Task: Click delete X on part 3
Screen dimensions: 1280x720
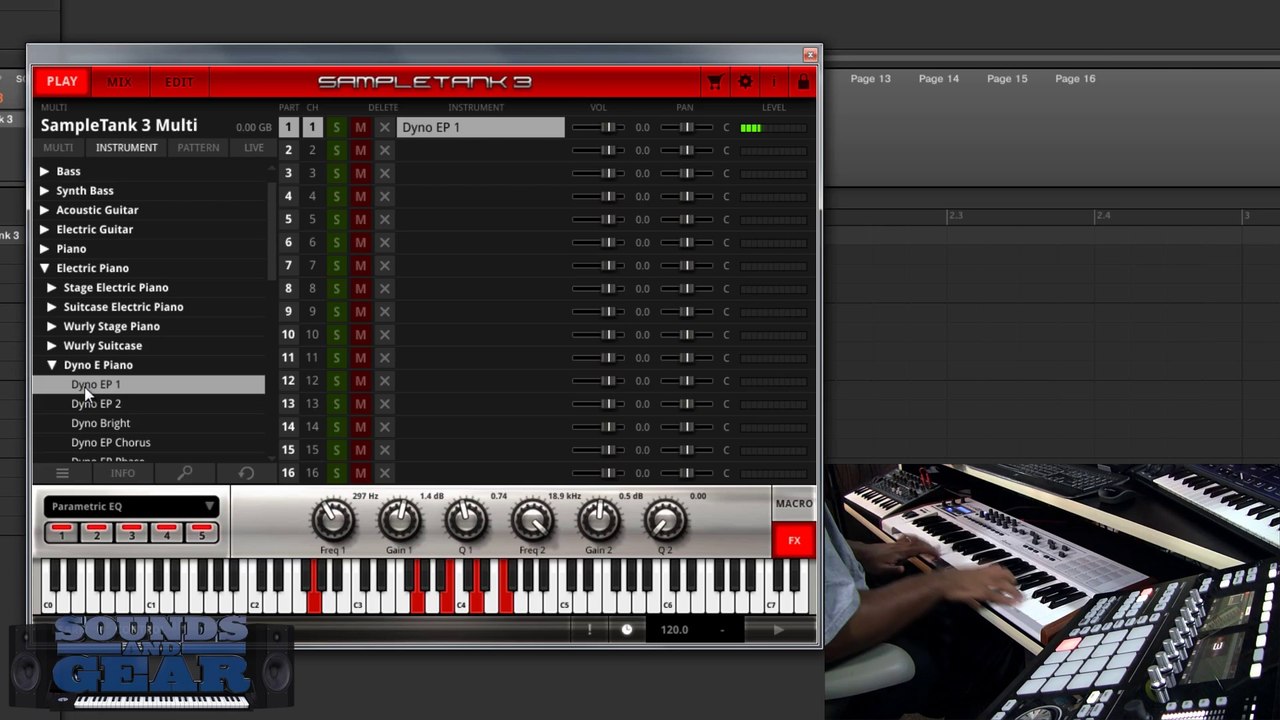Action: pos(384,174)
